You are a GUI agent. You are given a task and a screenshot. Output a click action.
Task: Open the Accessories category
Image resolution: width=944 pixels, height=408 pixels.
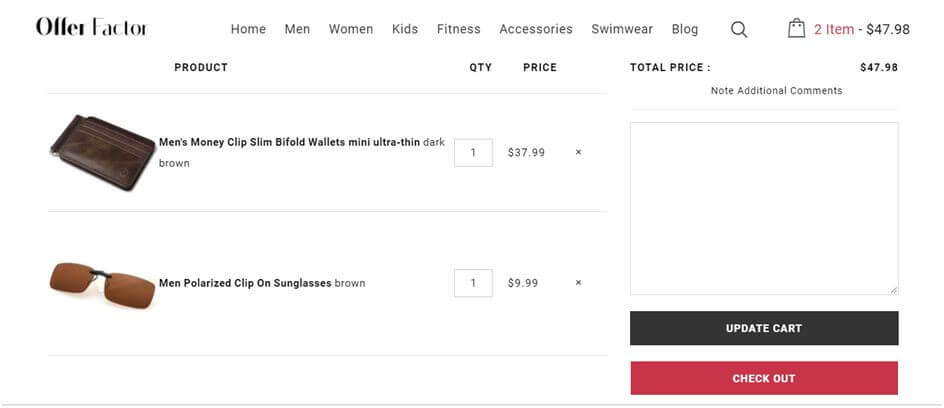click(x=536, y=29)
